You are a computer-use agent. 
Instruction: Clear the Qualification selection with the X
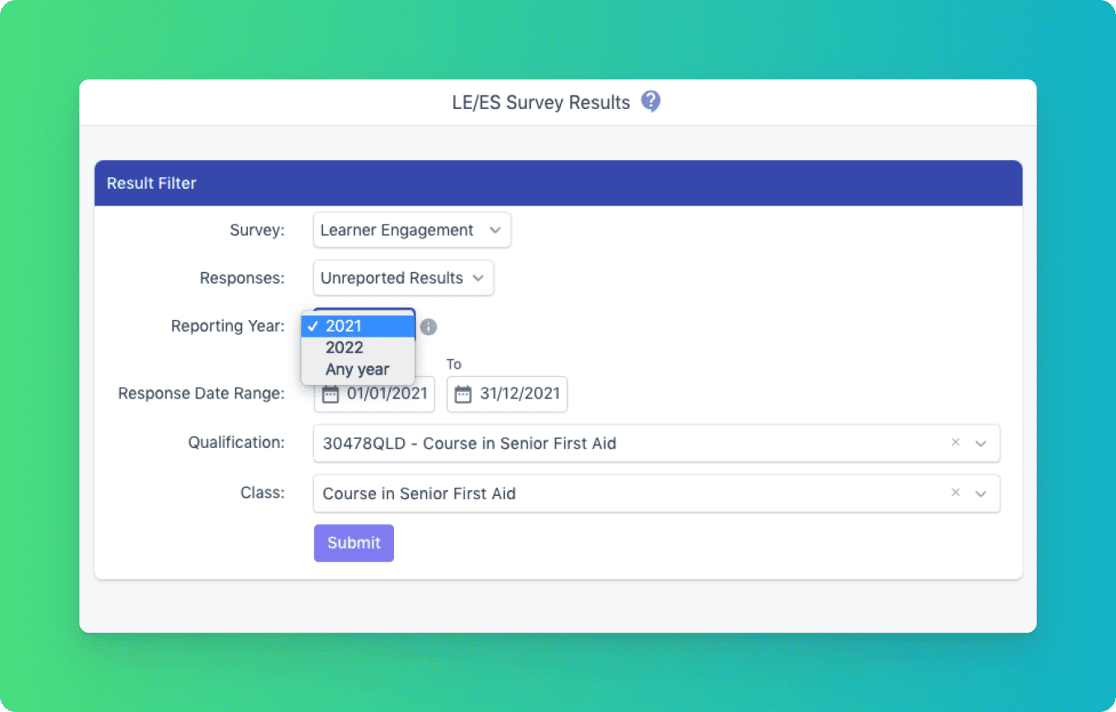955,443
